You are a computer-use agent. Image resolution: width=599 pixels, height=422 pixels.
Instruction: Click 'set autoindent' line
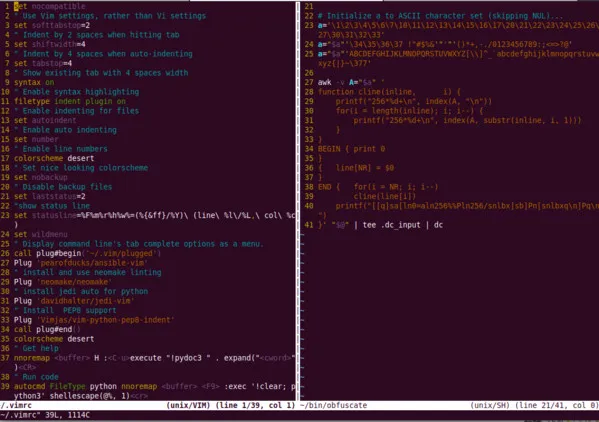coord(45,120)
